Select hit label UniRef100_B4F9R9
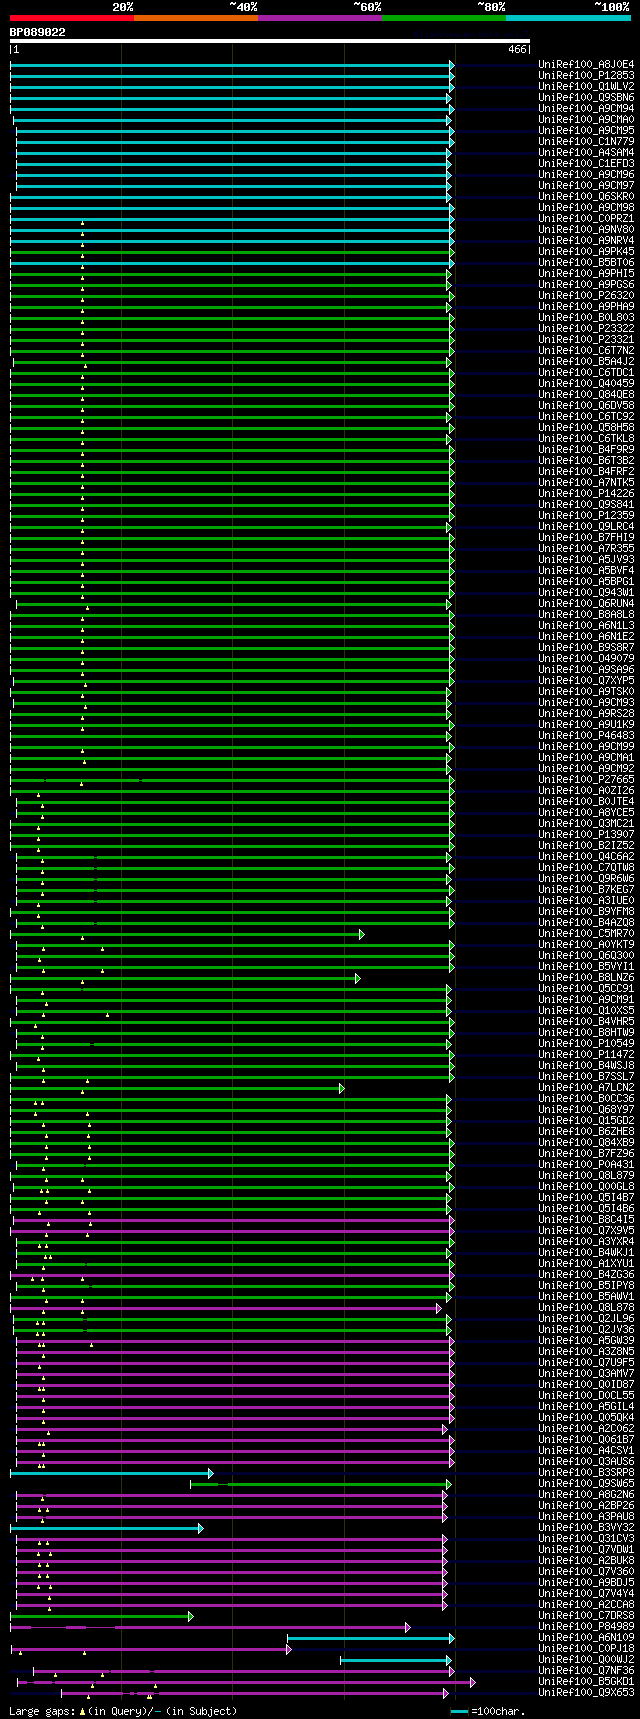Image resolution: width=640 pixels, height=1719 pixels. tap(586, 449)
